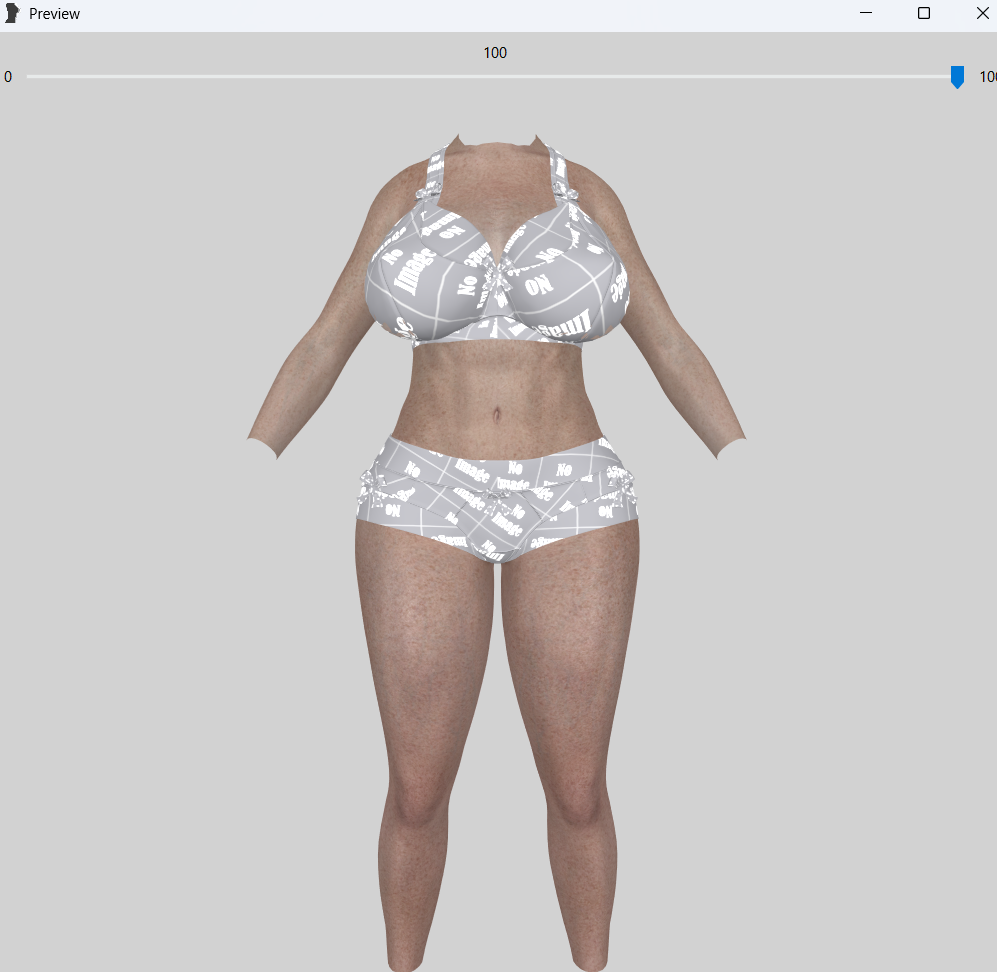This screenshot has height=972, width=997.
Task: Minimize the Preview window
Action: coord(865,13)
